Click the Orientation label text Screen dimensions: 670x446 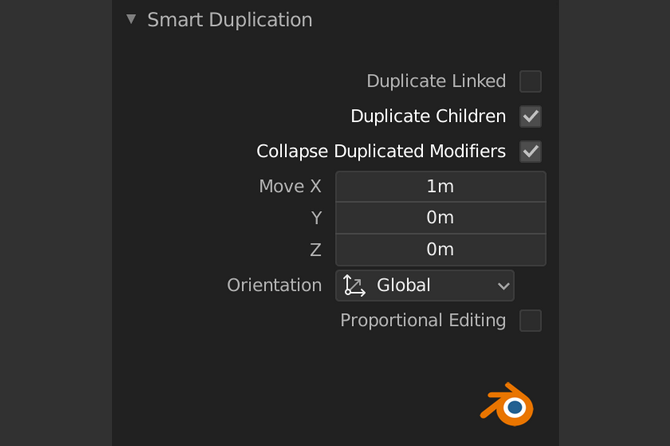(x=274, y=285)
